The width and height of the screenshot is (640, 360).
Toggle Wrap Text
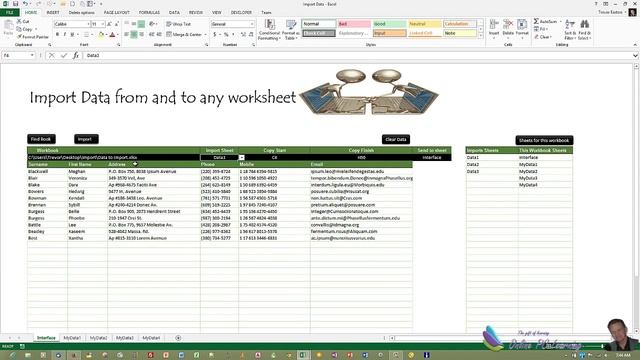coord(178,24)
